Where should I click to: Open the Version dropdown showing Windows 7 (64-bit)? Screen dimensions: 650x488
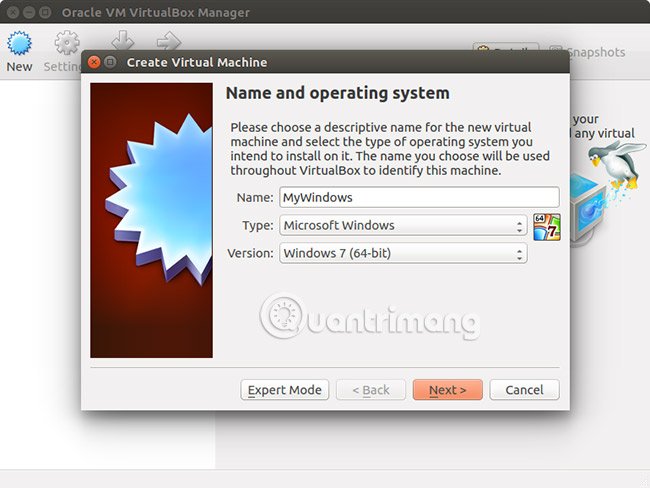[x=403, y=253]
